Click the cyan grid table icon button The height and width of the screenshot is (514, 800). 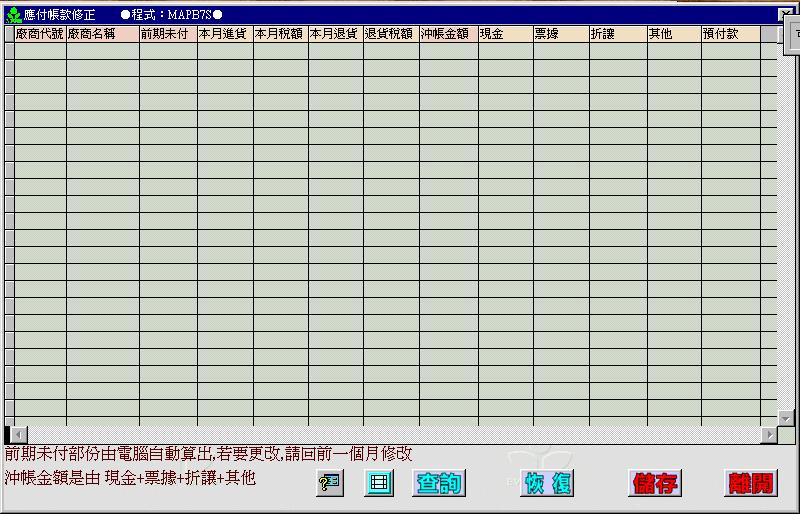tap(379, 483)
